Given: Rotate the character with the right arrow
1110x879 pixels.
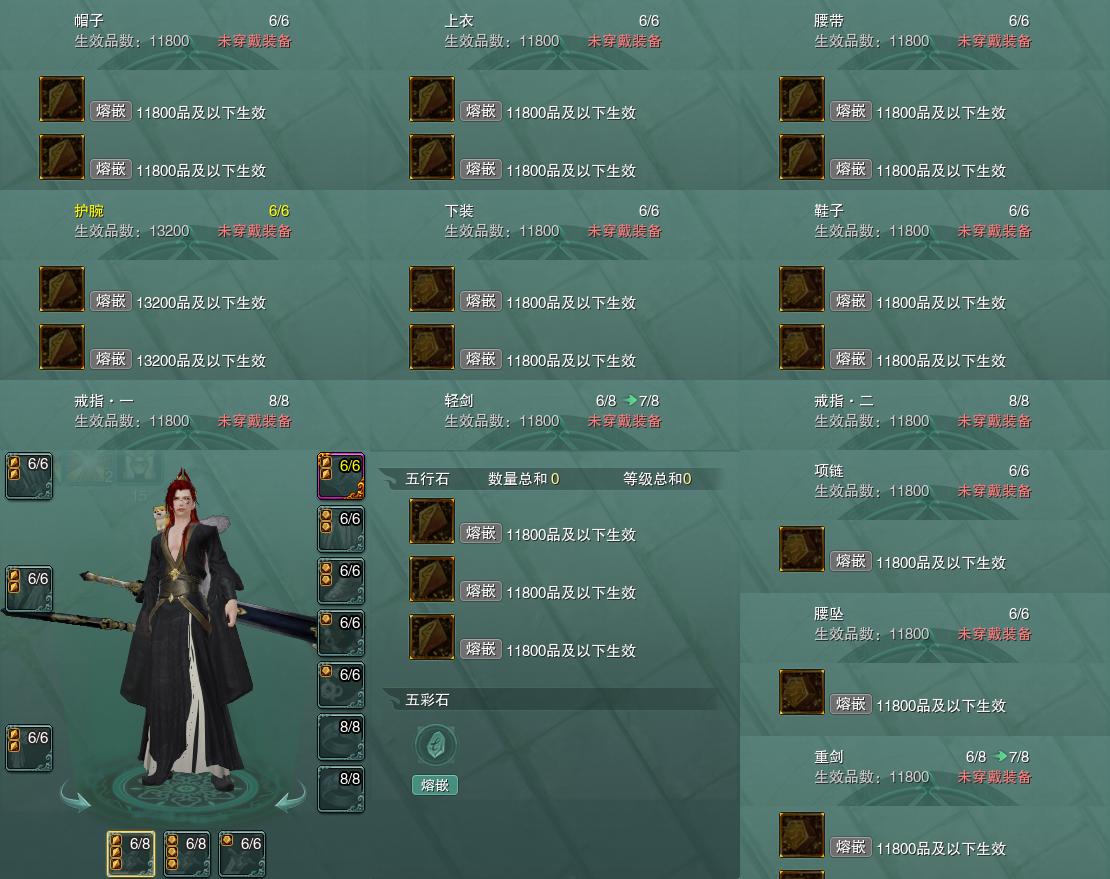Looking at the screenshot, I should (x=291, y=796).
